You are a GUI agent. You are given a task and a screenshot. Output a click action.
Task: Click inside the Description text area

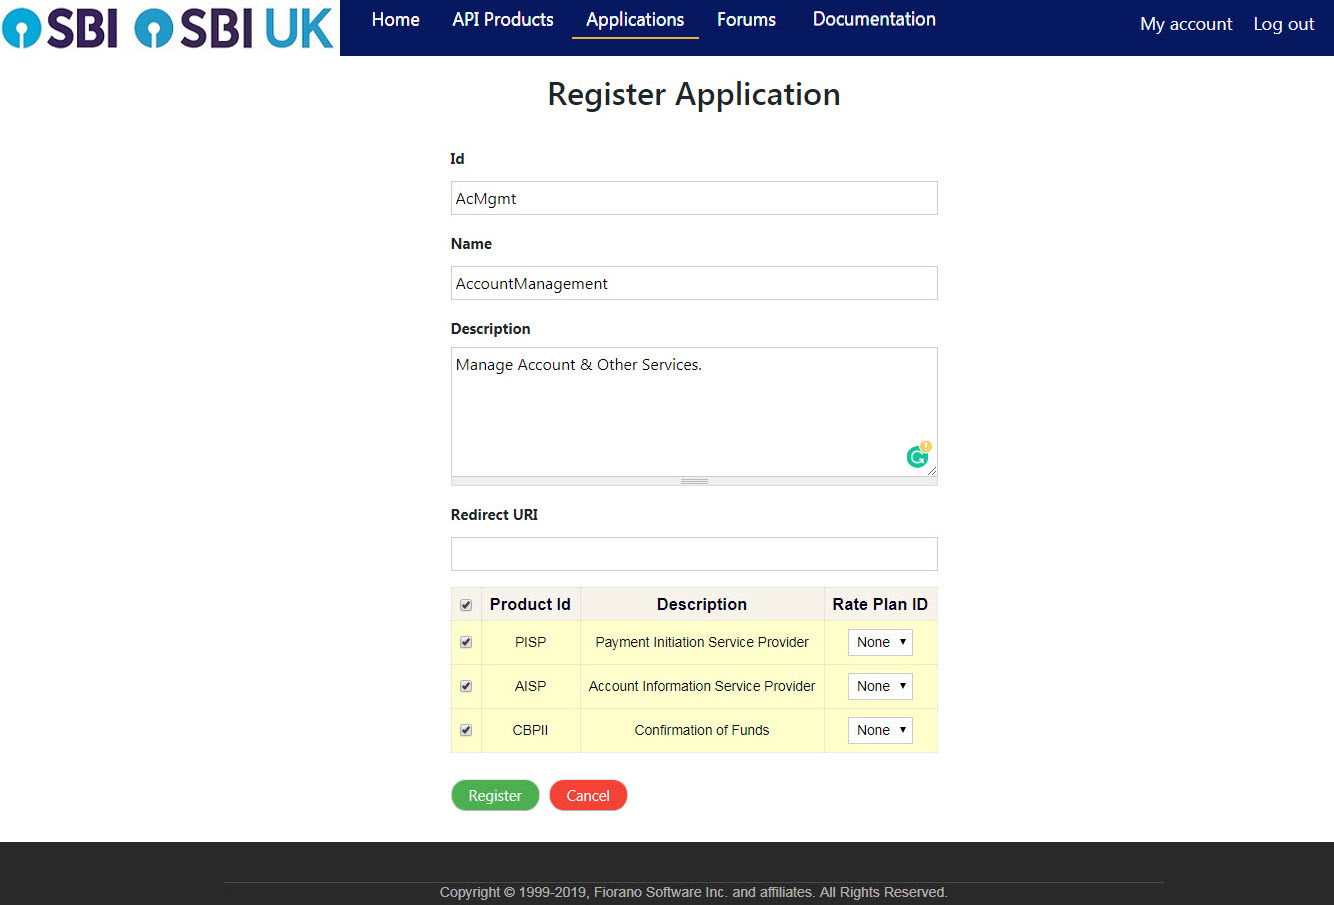point(694,411)
